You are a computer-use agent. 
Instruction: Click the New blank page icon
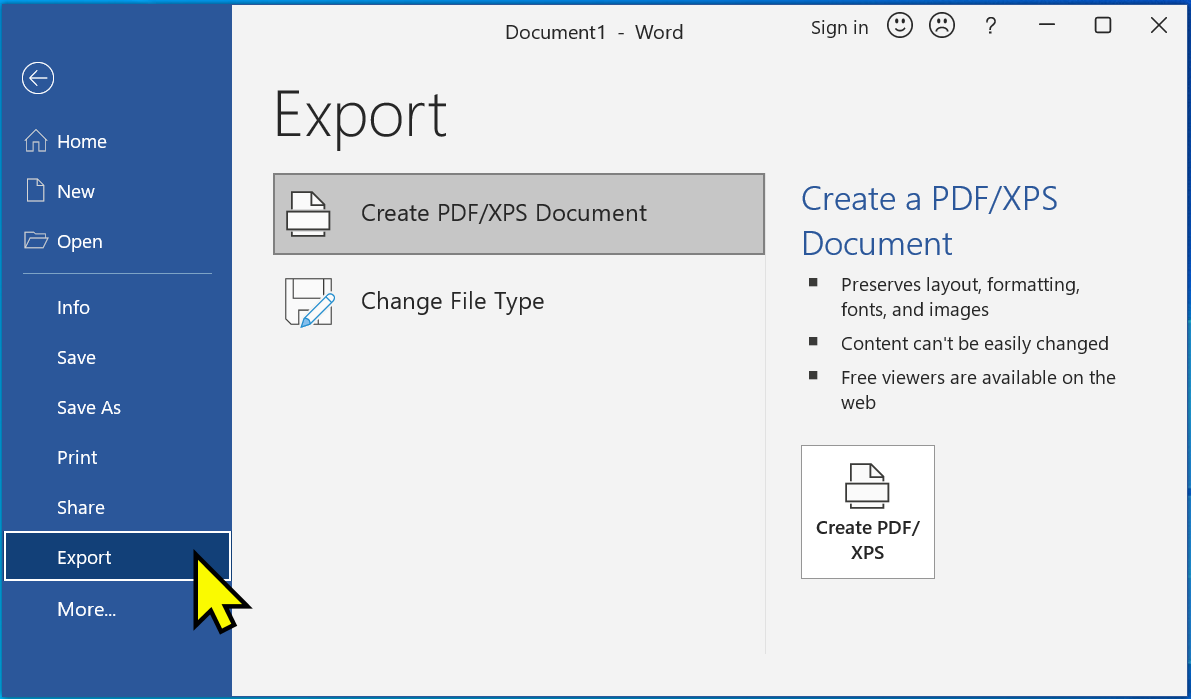pyautogui.click(x=36, y=191)
